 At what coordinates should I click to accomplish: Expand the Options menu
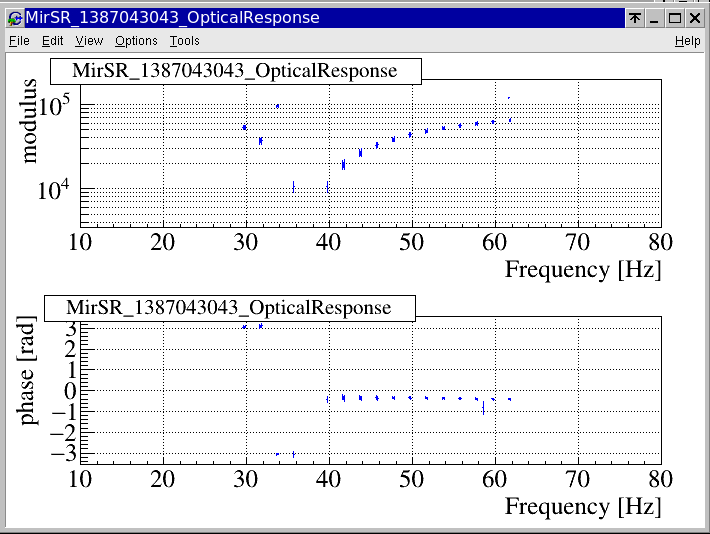click(x=136, y=41)
